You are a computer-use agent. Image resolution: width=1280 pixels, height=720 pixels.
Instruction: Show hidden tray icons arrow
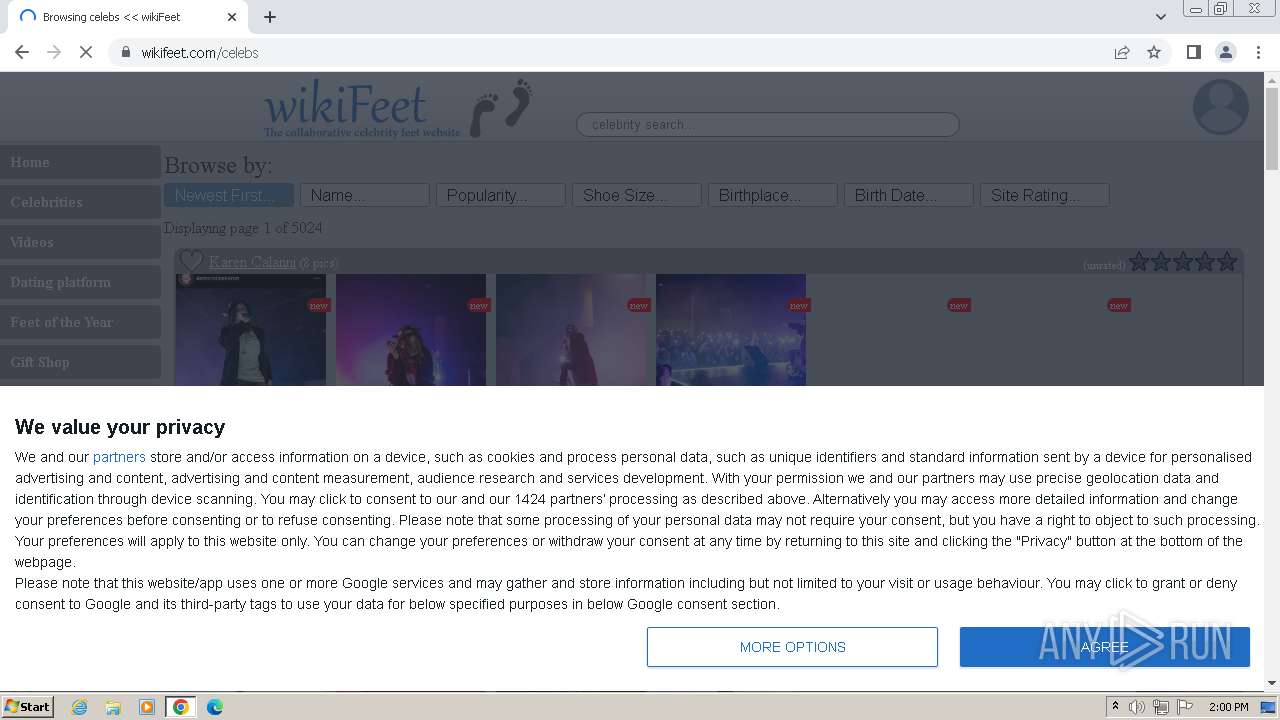pyautogui.click(x=1115, y=707)
